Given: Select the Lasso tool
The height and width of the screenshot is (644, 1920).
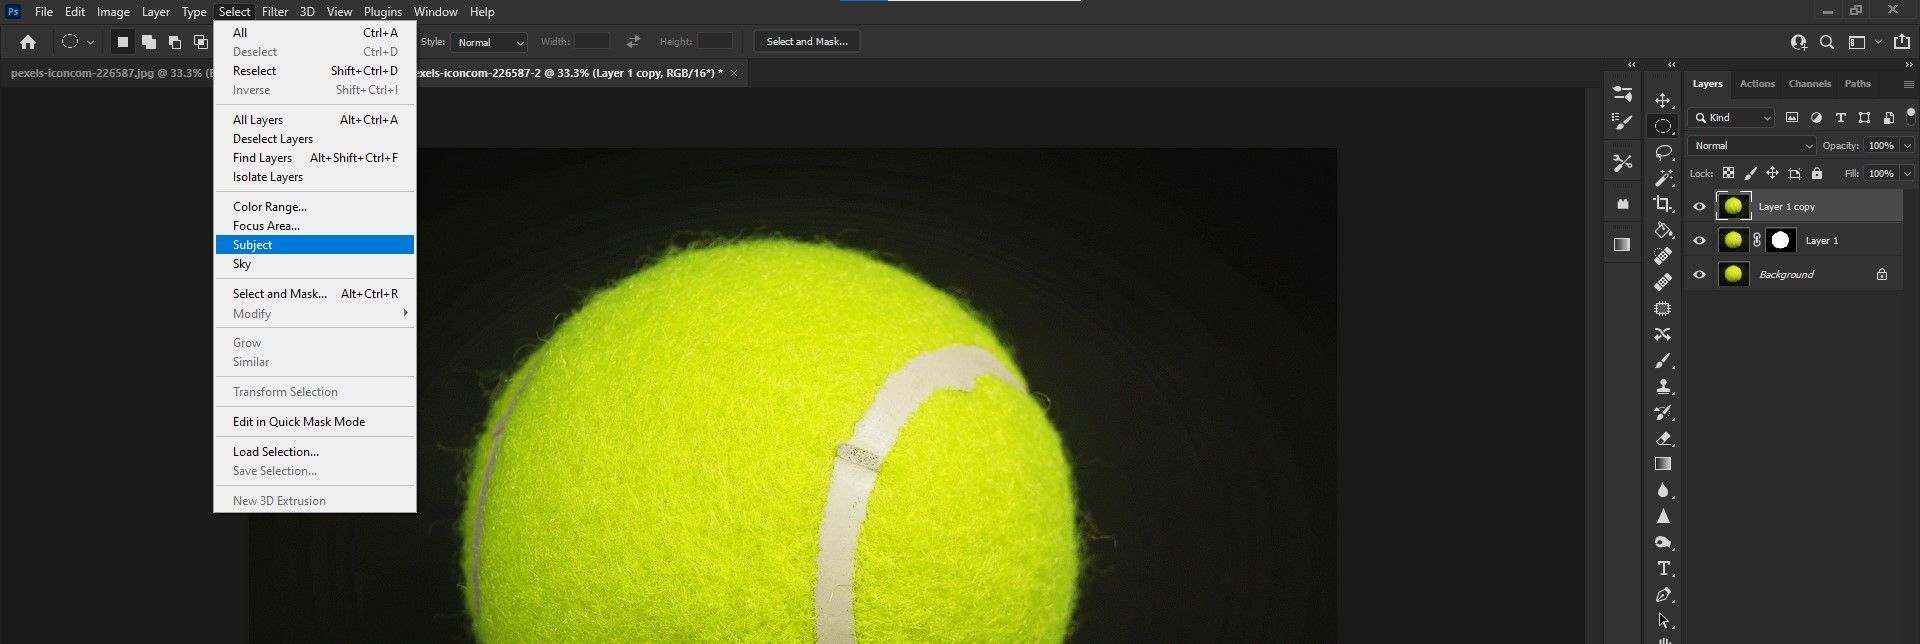Looking at the screenshot, I should tap(1663, 152).
